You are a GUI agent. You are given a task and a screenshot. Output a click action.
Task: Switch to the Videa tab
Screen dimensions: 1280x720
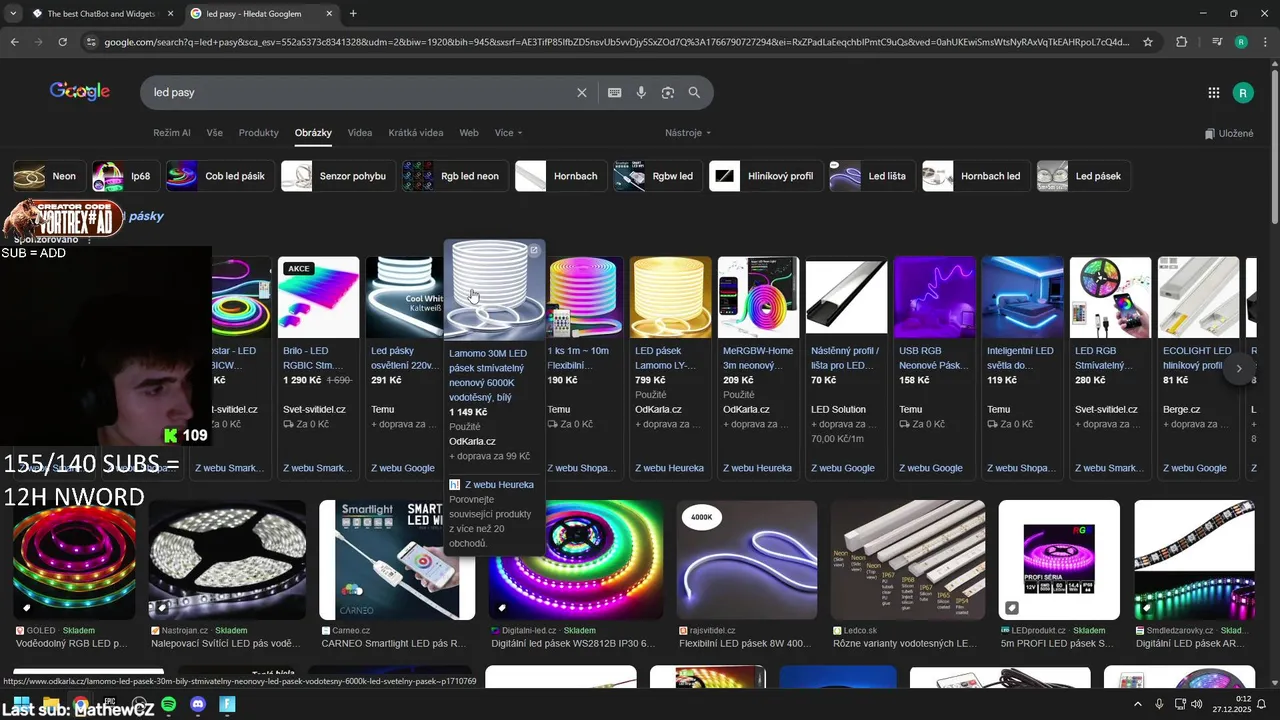pos(360,133)
